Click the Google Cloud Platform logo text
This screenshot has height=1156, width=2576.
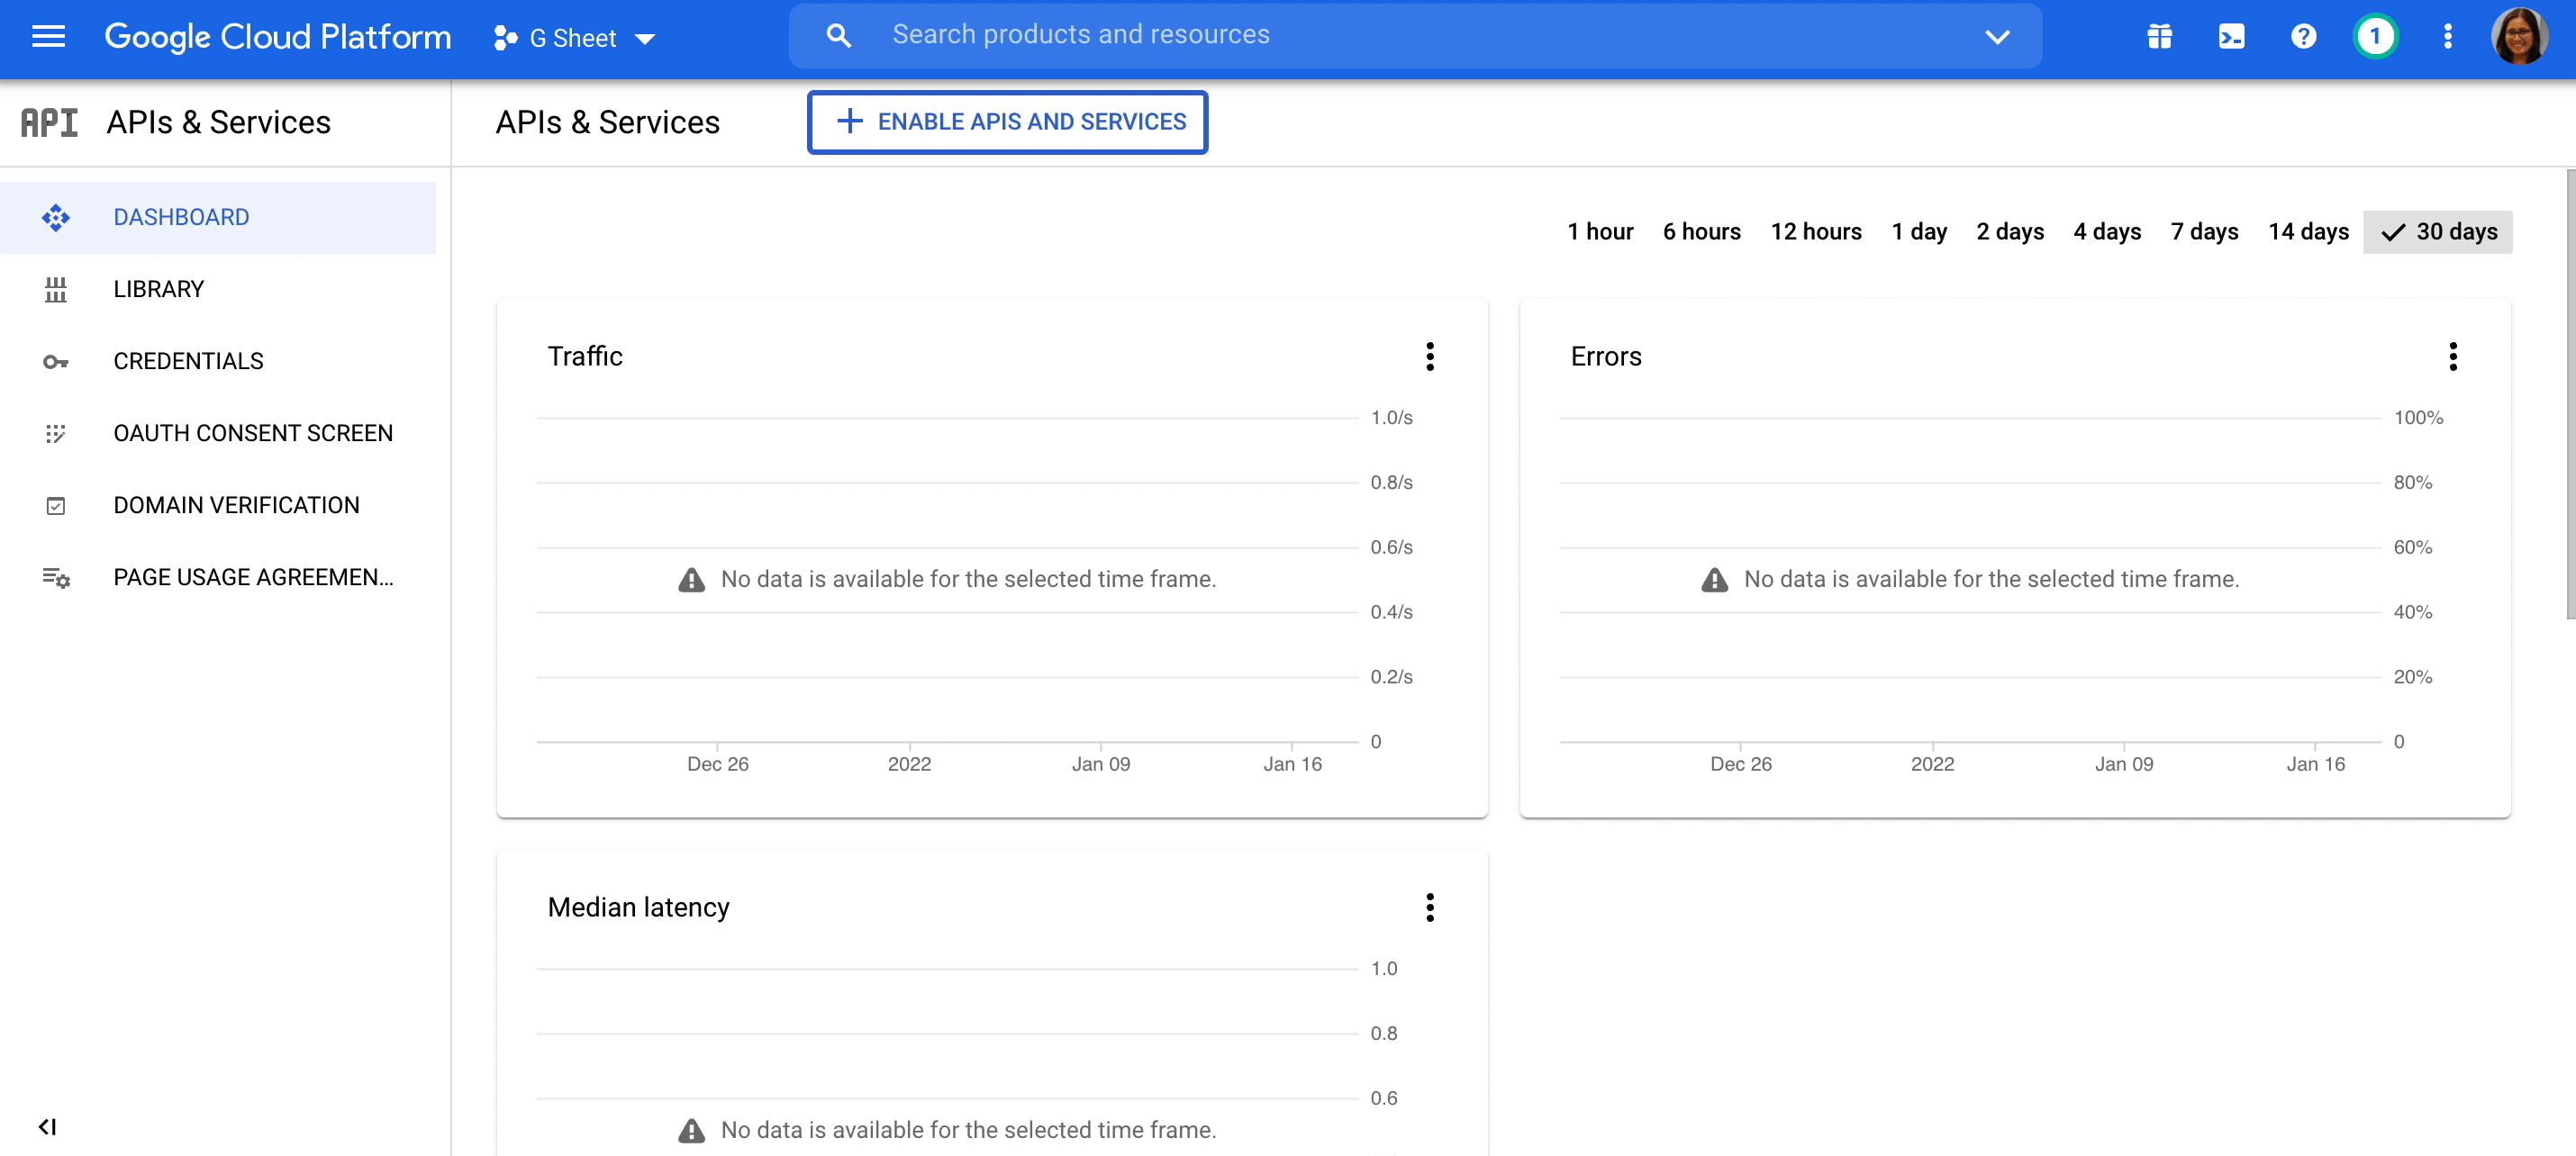(277, 37)
